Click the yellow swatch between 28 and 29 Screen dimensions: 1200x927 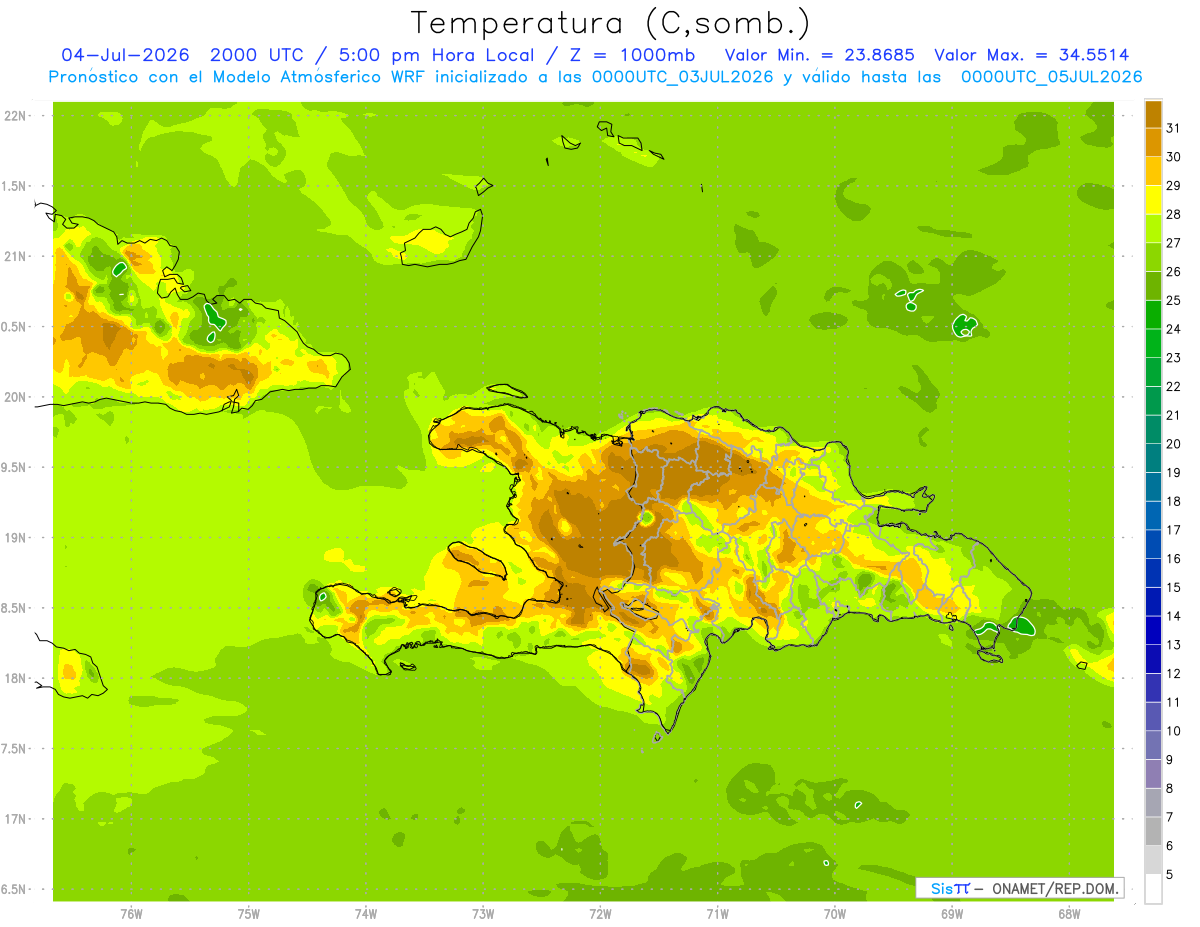pos(1153,199)
